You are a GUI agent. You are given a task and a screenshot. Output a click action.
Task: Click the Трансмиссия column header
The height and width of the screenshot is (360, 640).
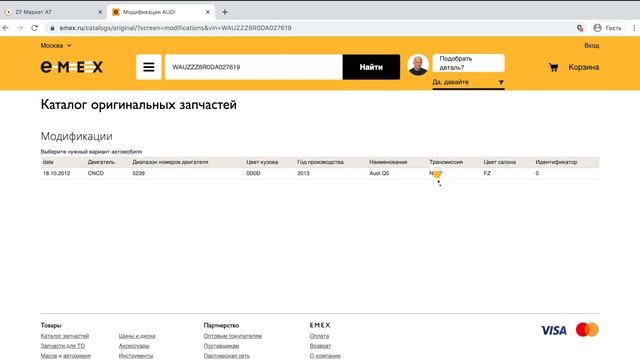pos(446,162)
